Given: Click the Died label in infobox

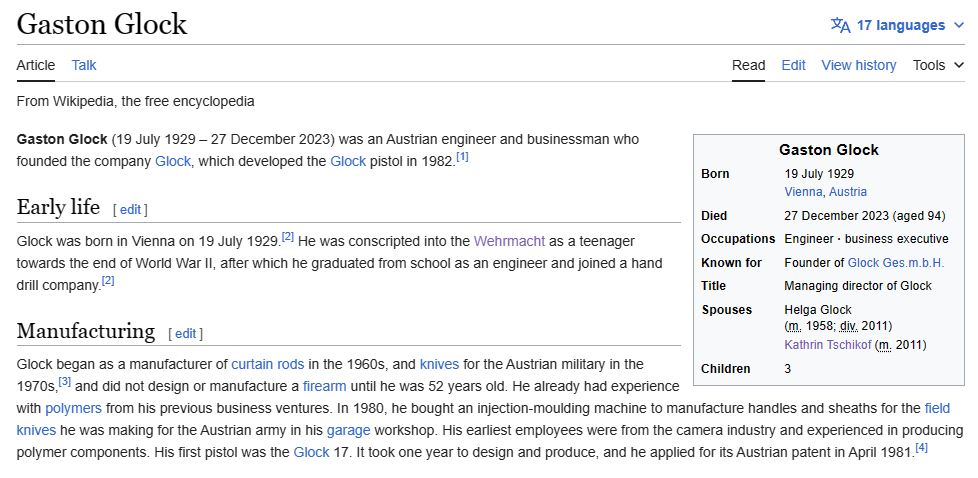Looking at the screenshot, I should click(714, 216).
